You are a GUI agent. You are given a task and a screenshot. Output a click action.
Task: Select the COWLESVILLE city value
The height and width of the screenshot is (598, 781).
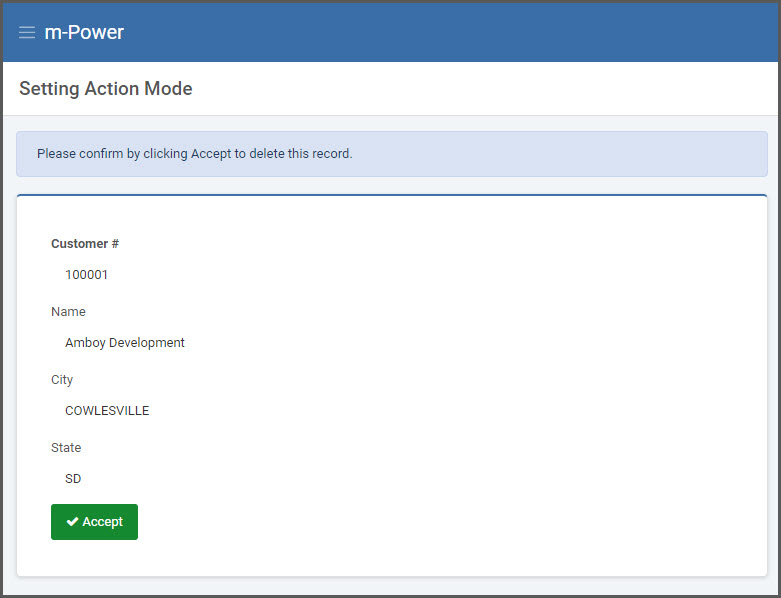107,411
